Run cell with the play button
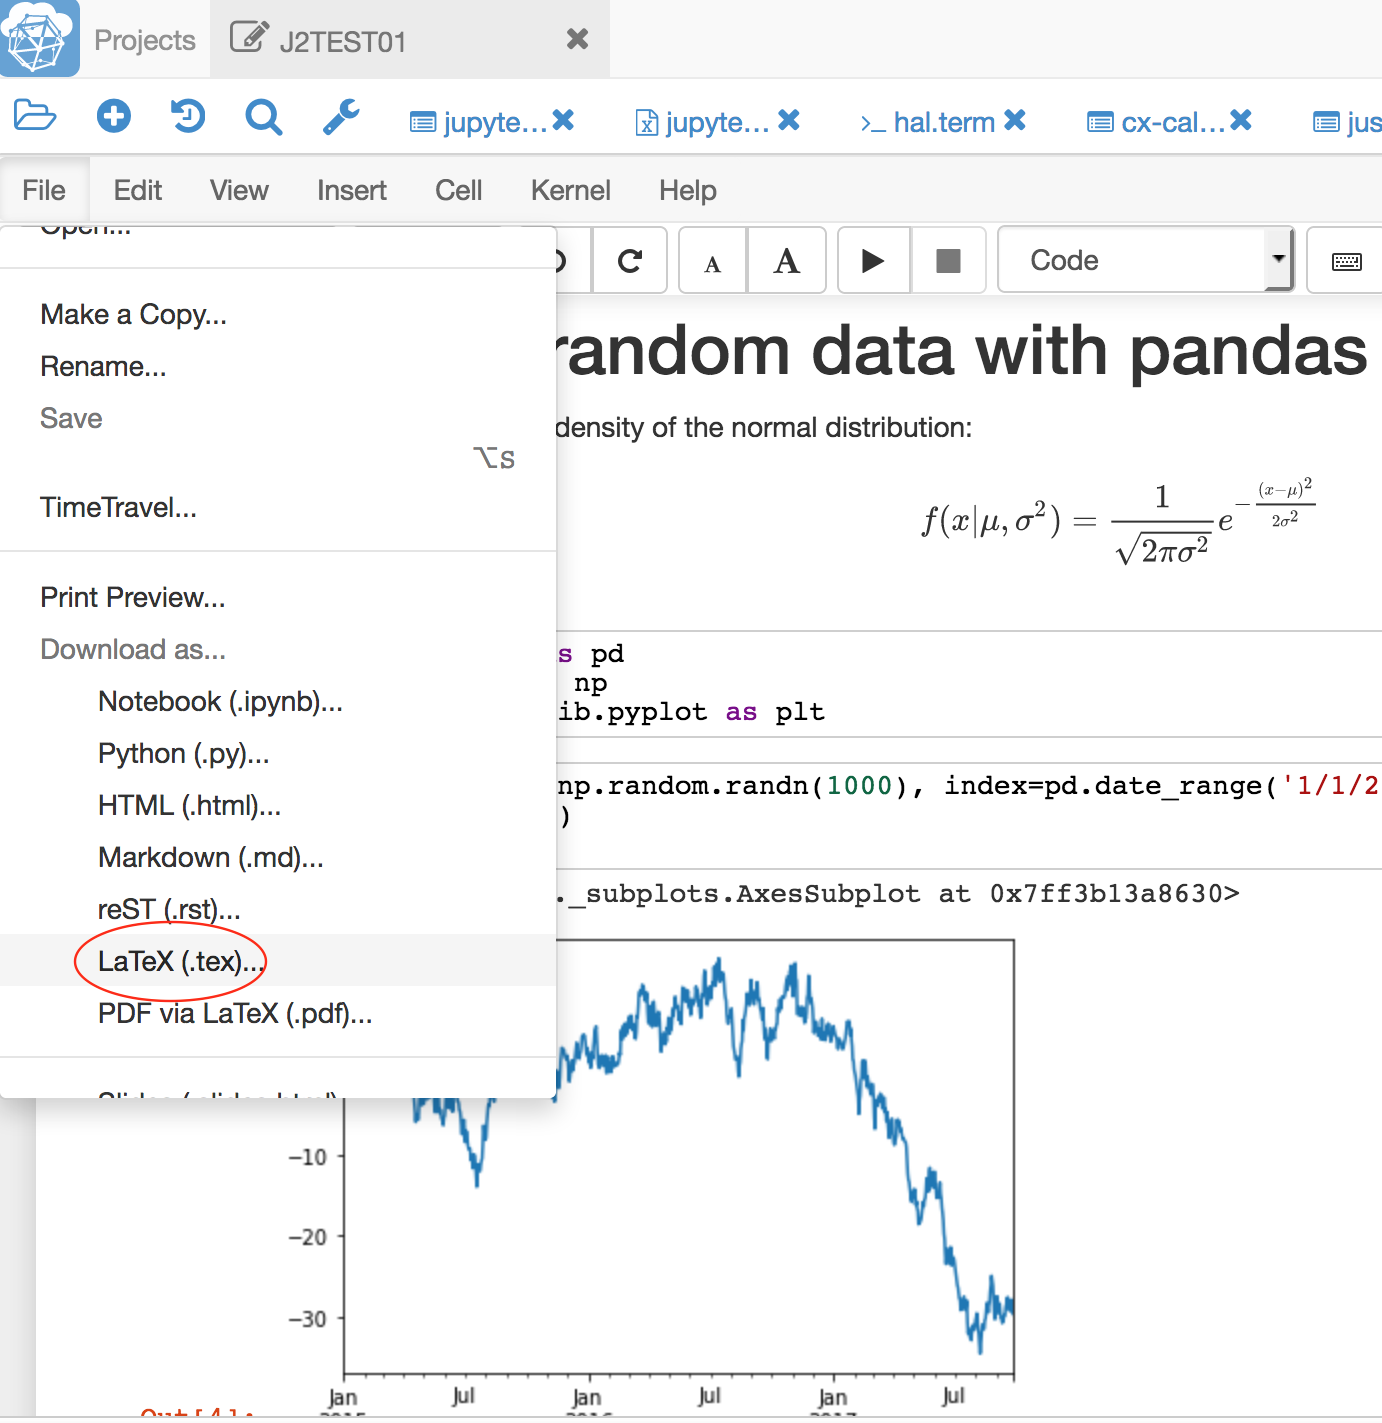1382x1423 pixels. click(x=872, y=261)
